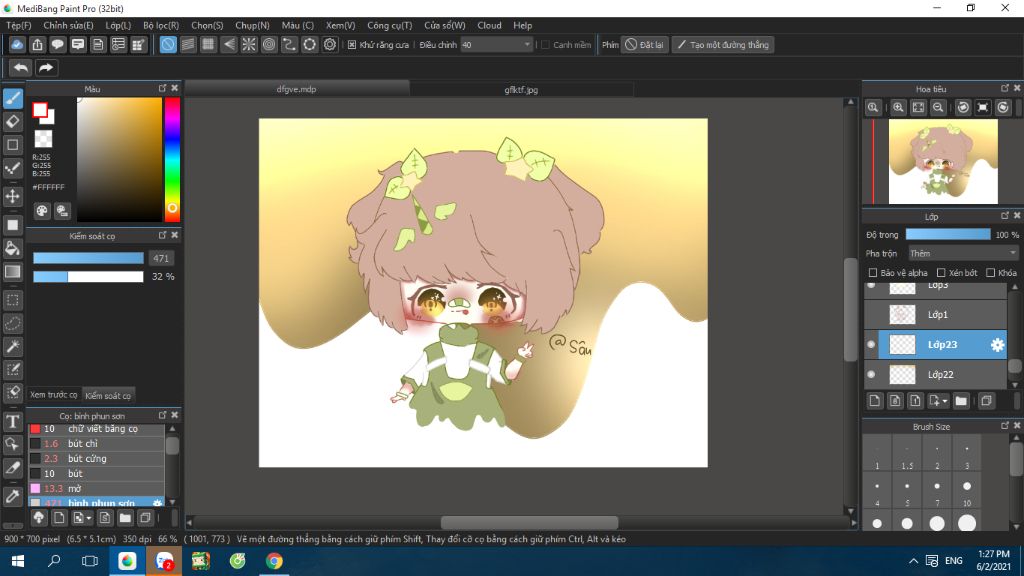Select the Bucket fill tool
The width and height of the screenshot is (1024, 576).
coord(12,248)
